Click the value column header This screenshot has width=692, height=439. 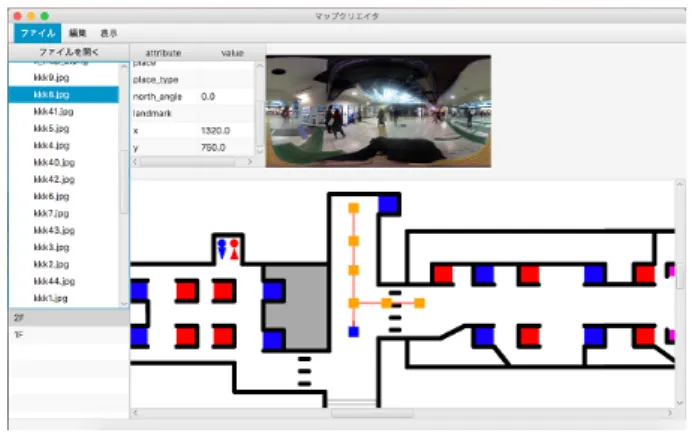pyautogui.click(x=232, y=53)
